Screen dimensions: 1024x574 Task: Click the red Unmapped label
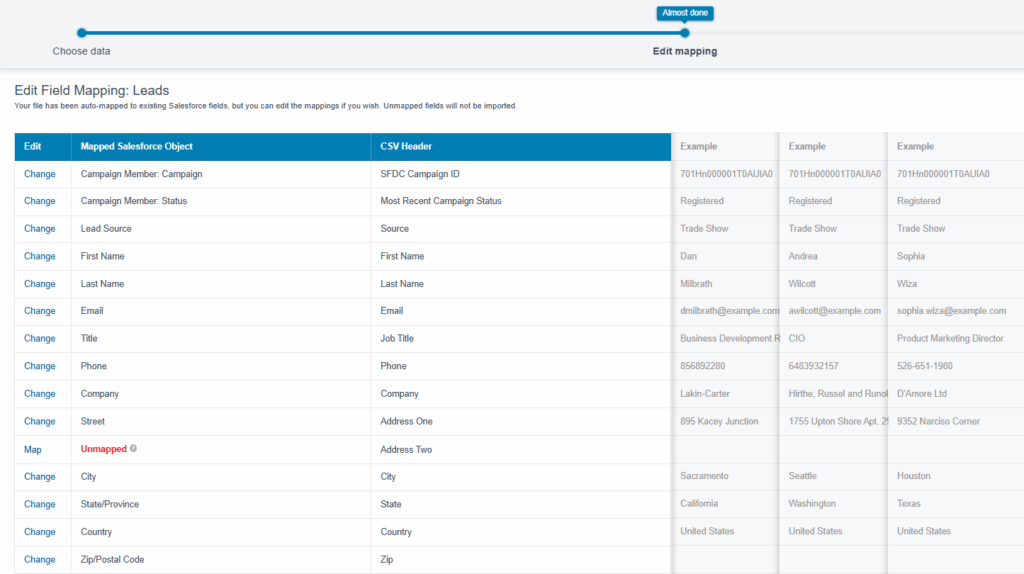[103, 449]
